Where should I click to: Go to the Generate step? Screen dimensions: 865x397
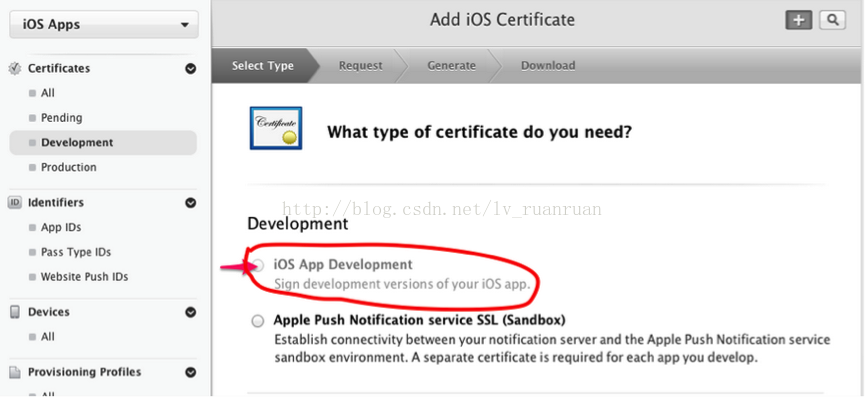(x=451, y=66)
